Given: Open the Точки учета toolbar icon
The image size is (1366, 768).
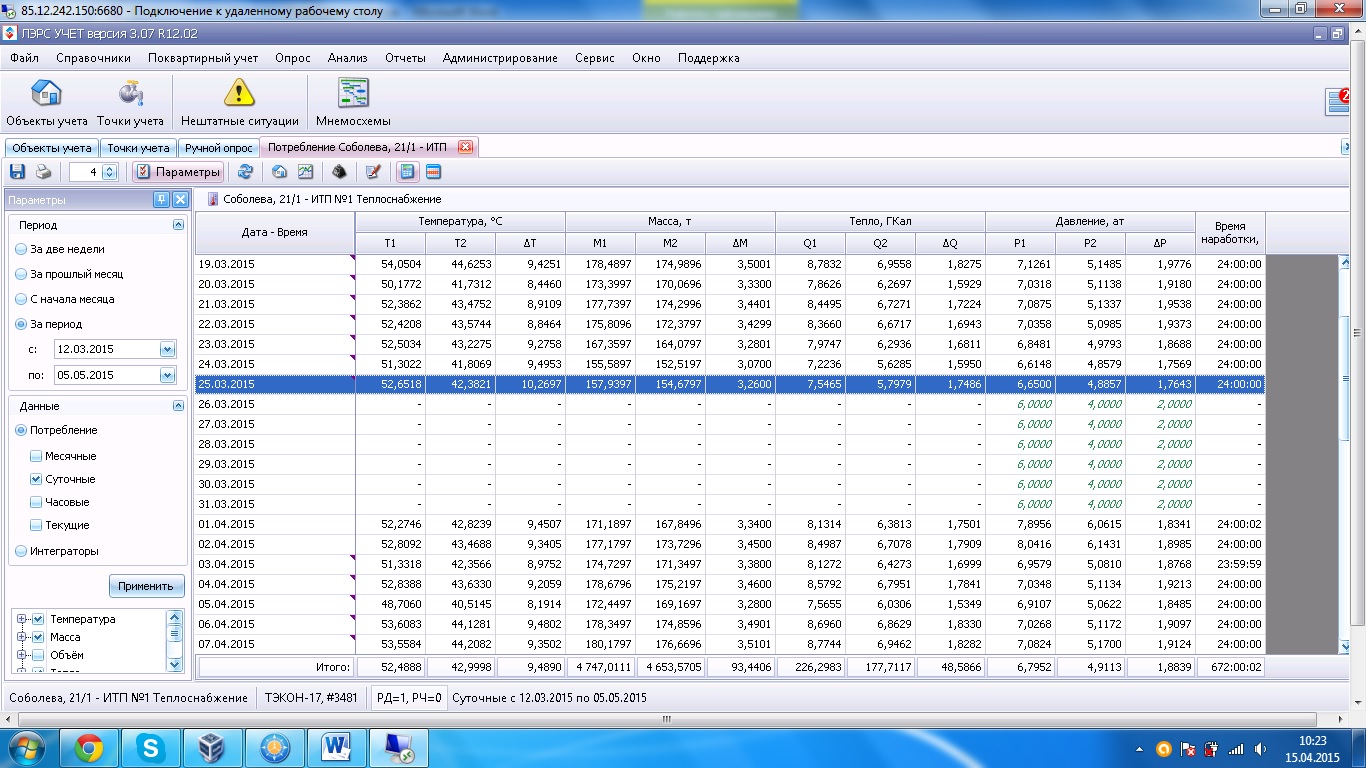Looking at the screenshot, I should click(x=130, y=103).
